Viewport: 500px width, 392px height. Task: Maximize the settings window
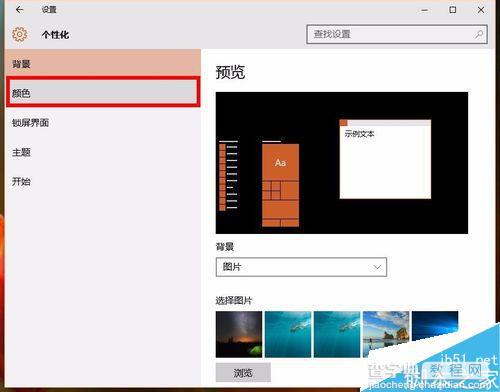pos(453,10)
